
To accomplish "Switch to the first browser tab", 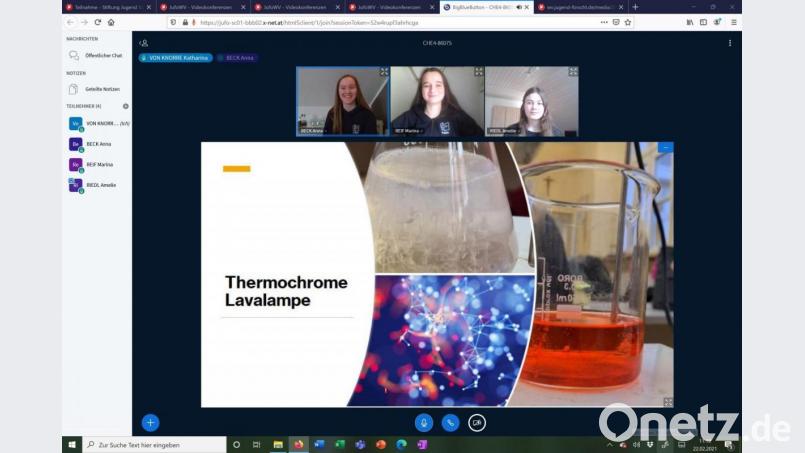I will (105, 7).
